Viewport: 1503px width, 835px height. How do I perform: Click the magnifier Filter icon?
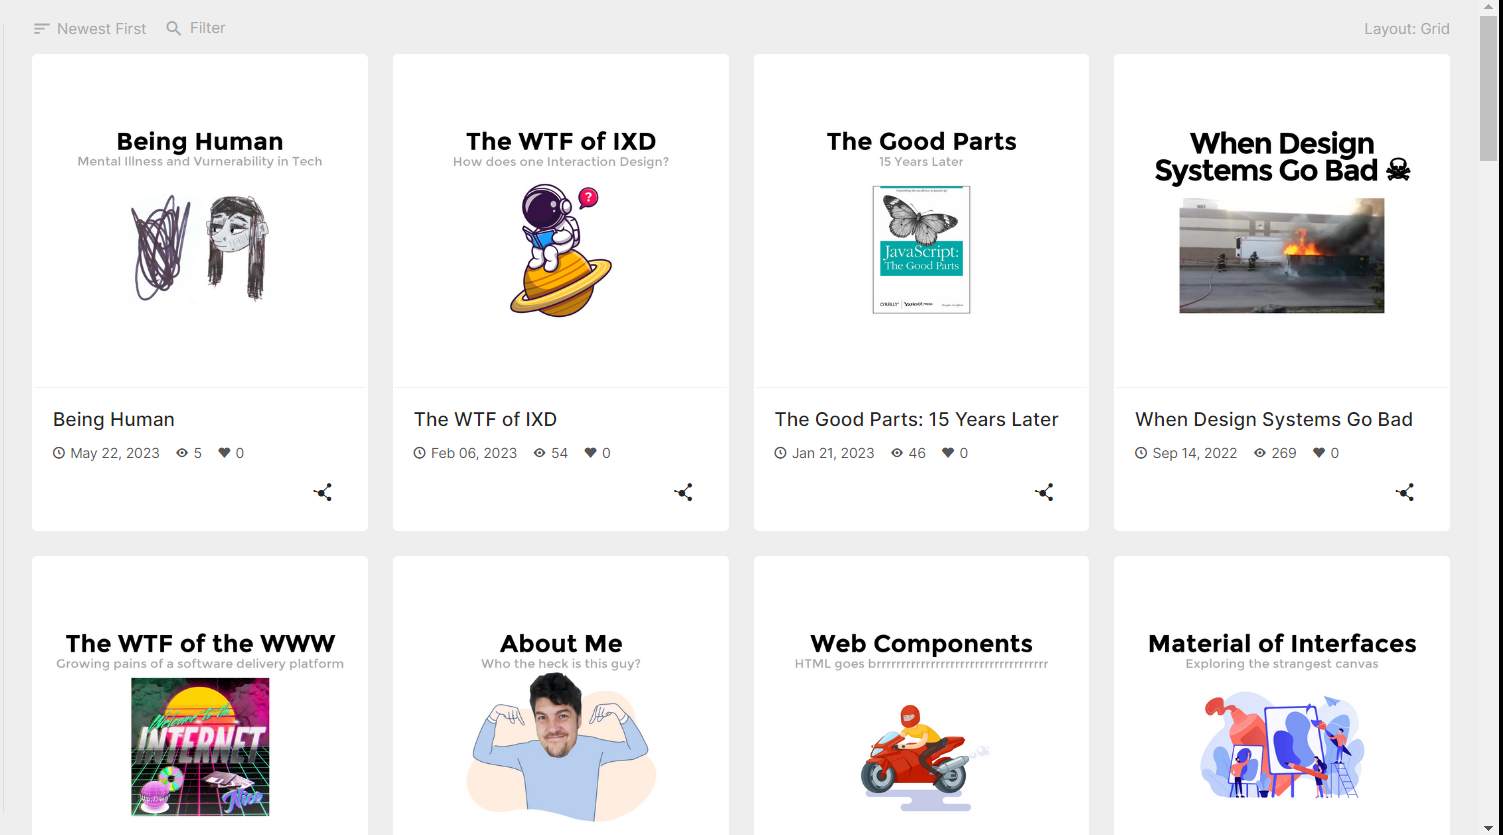click(x=174, y=28)
